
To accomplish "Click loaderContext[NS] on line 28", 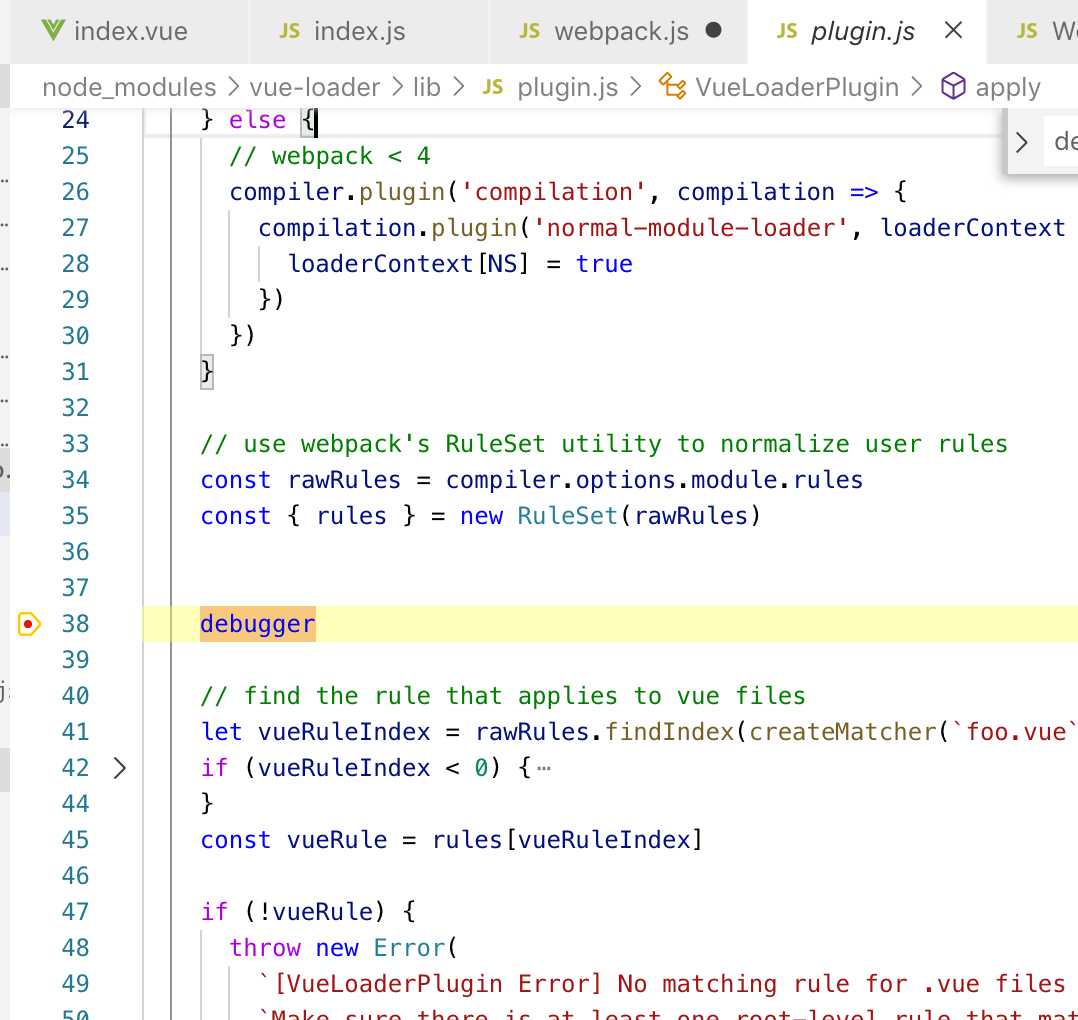I will click(408, 264).
